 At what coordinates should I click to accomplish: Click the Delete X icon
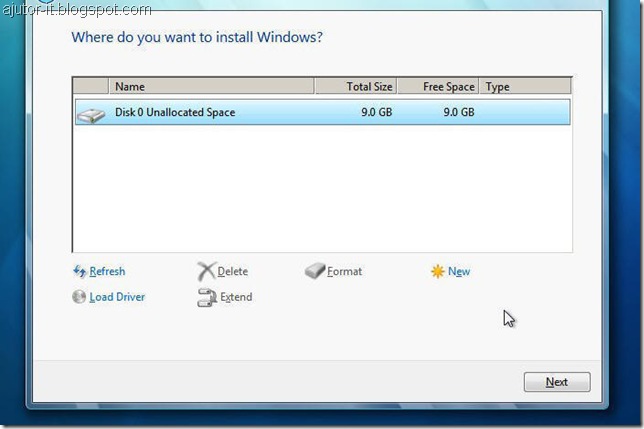tap(206, 271)
